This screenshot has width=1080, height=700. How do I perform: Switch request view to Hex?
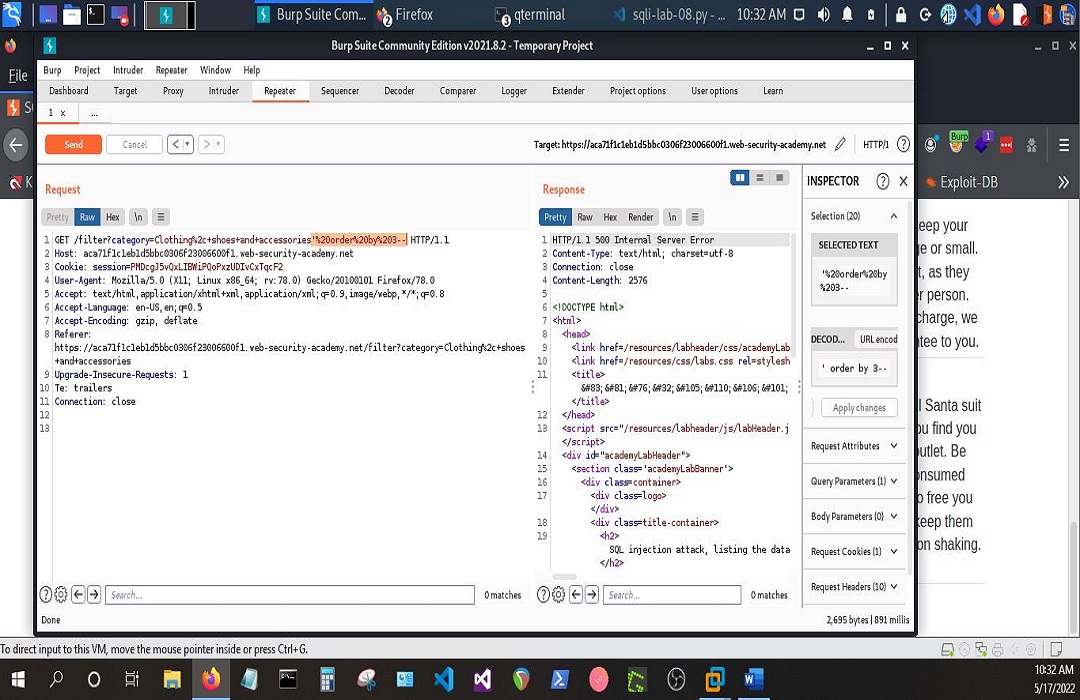pos(113,217)
